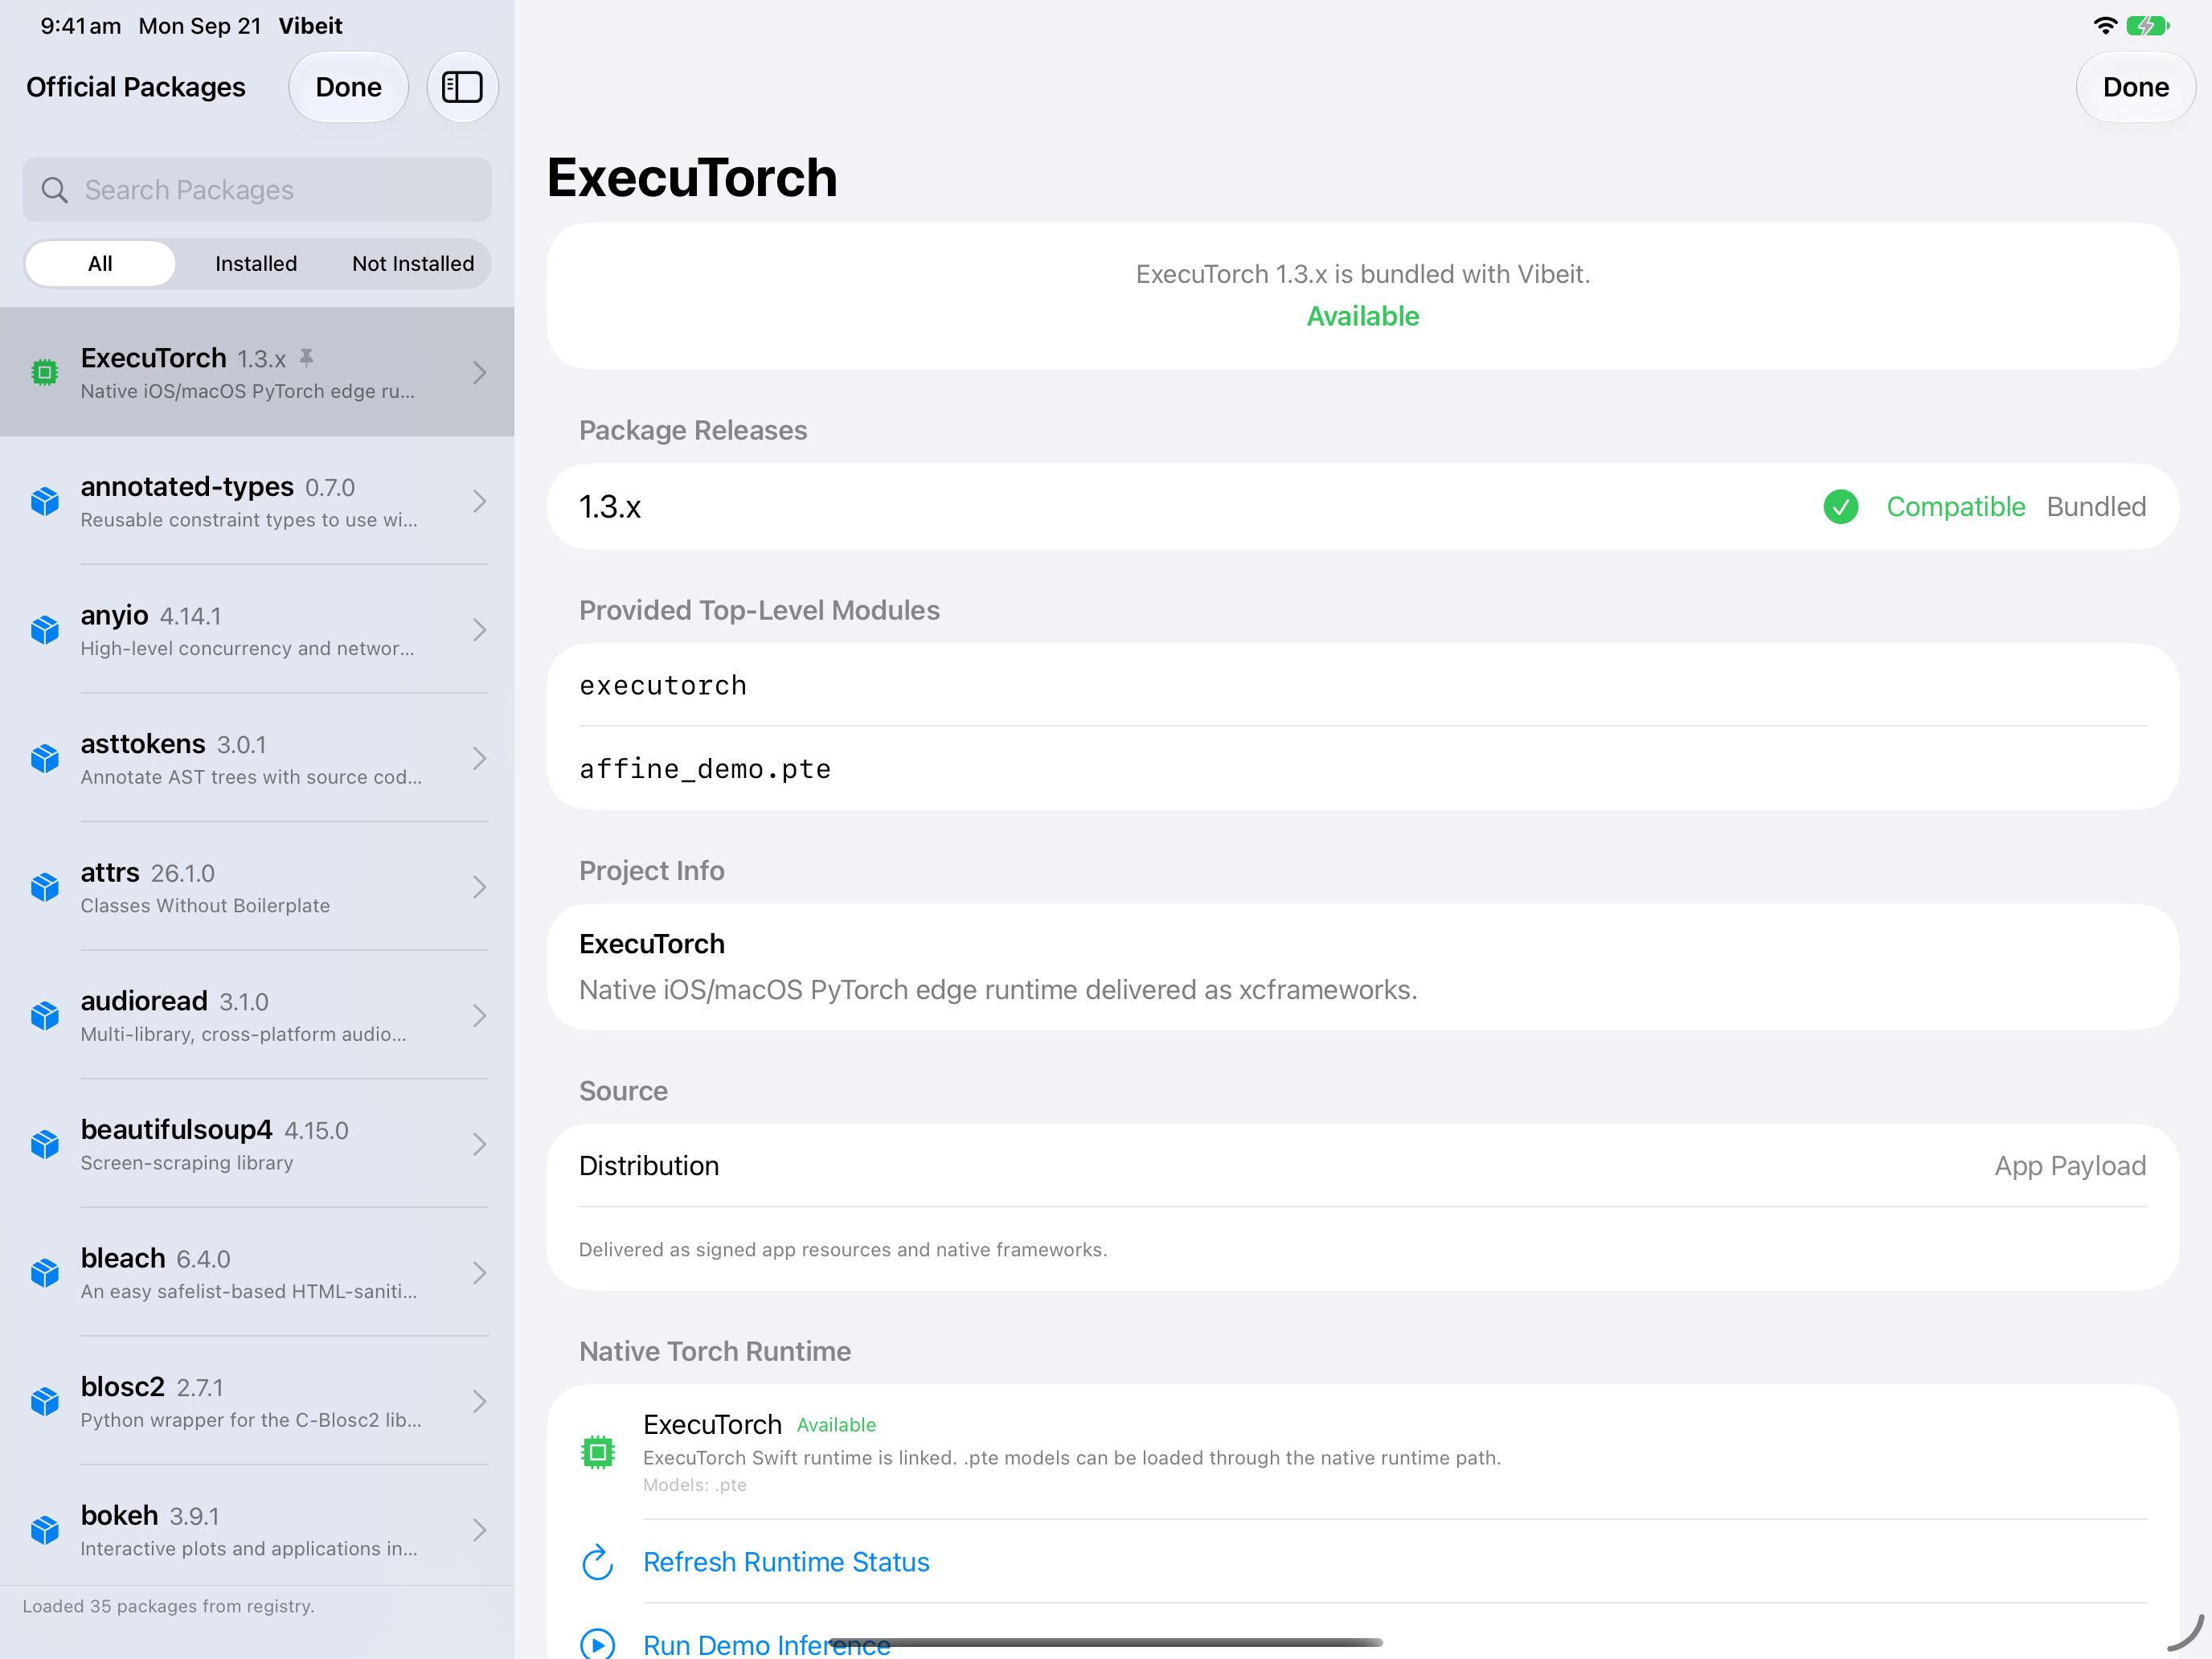
Task: Click the ExecuTorch chip icon in sidebar
Action: tap(44, 373)
